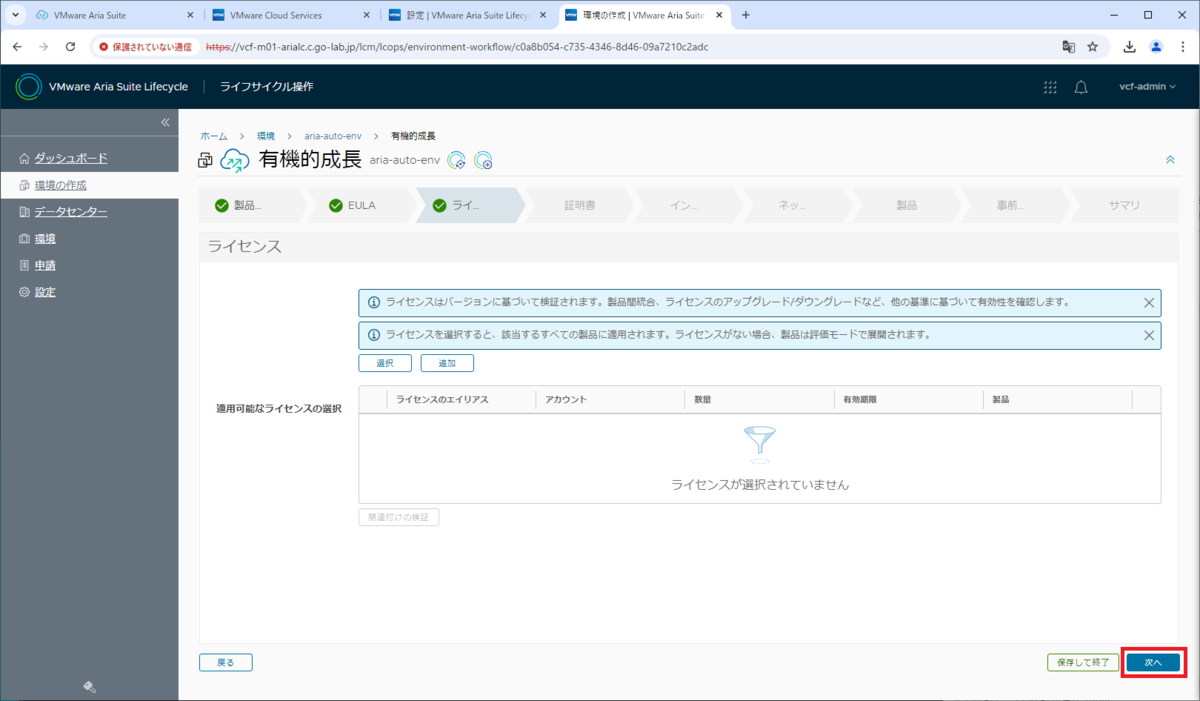The width and height of the screenshot is (1200, 701).
Task: Open the browser three-dot menu
Action: click(x=1182, y=47)
